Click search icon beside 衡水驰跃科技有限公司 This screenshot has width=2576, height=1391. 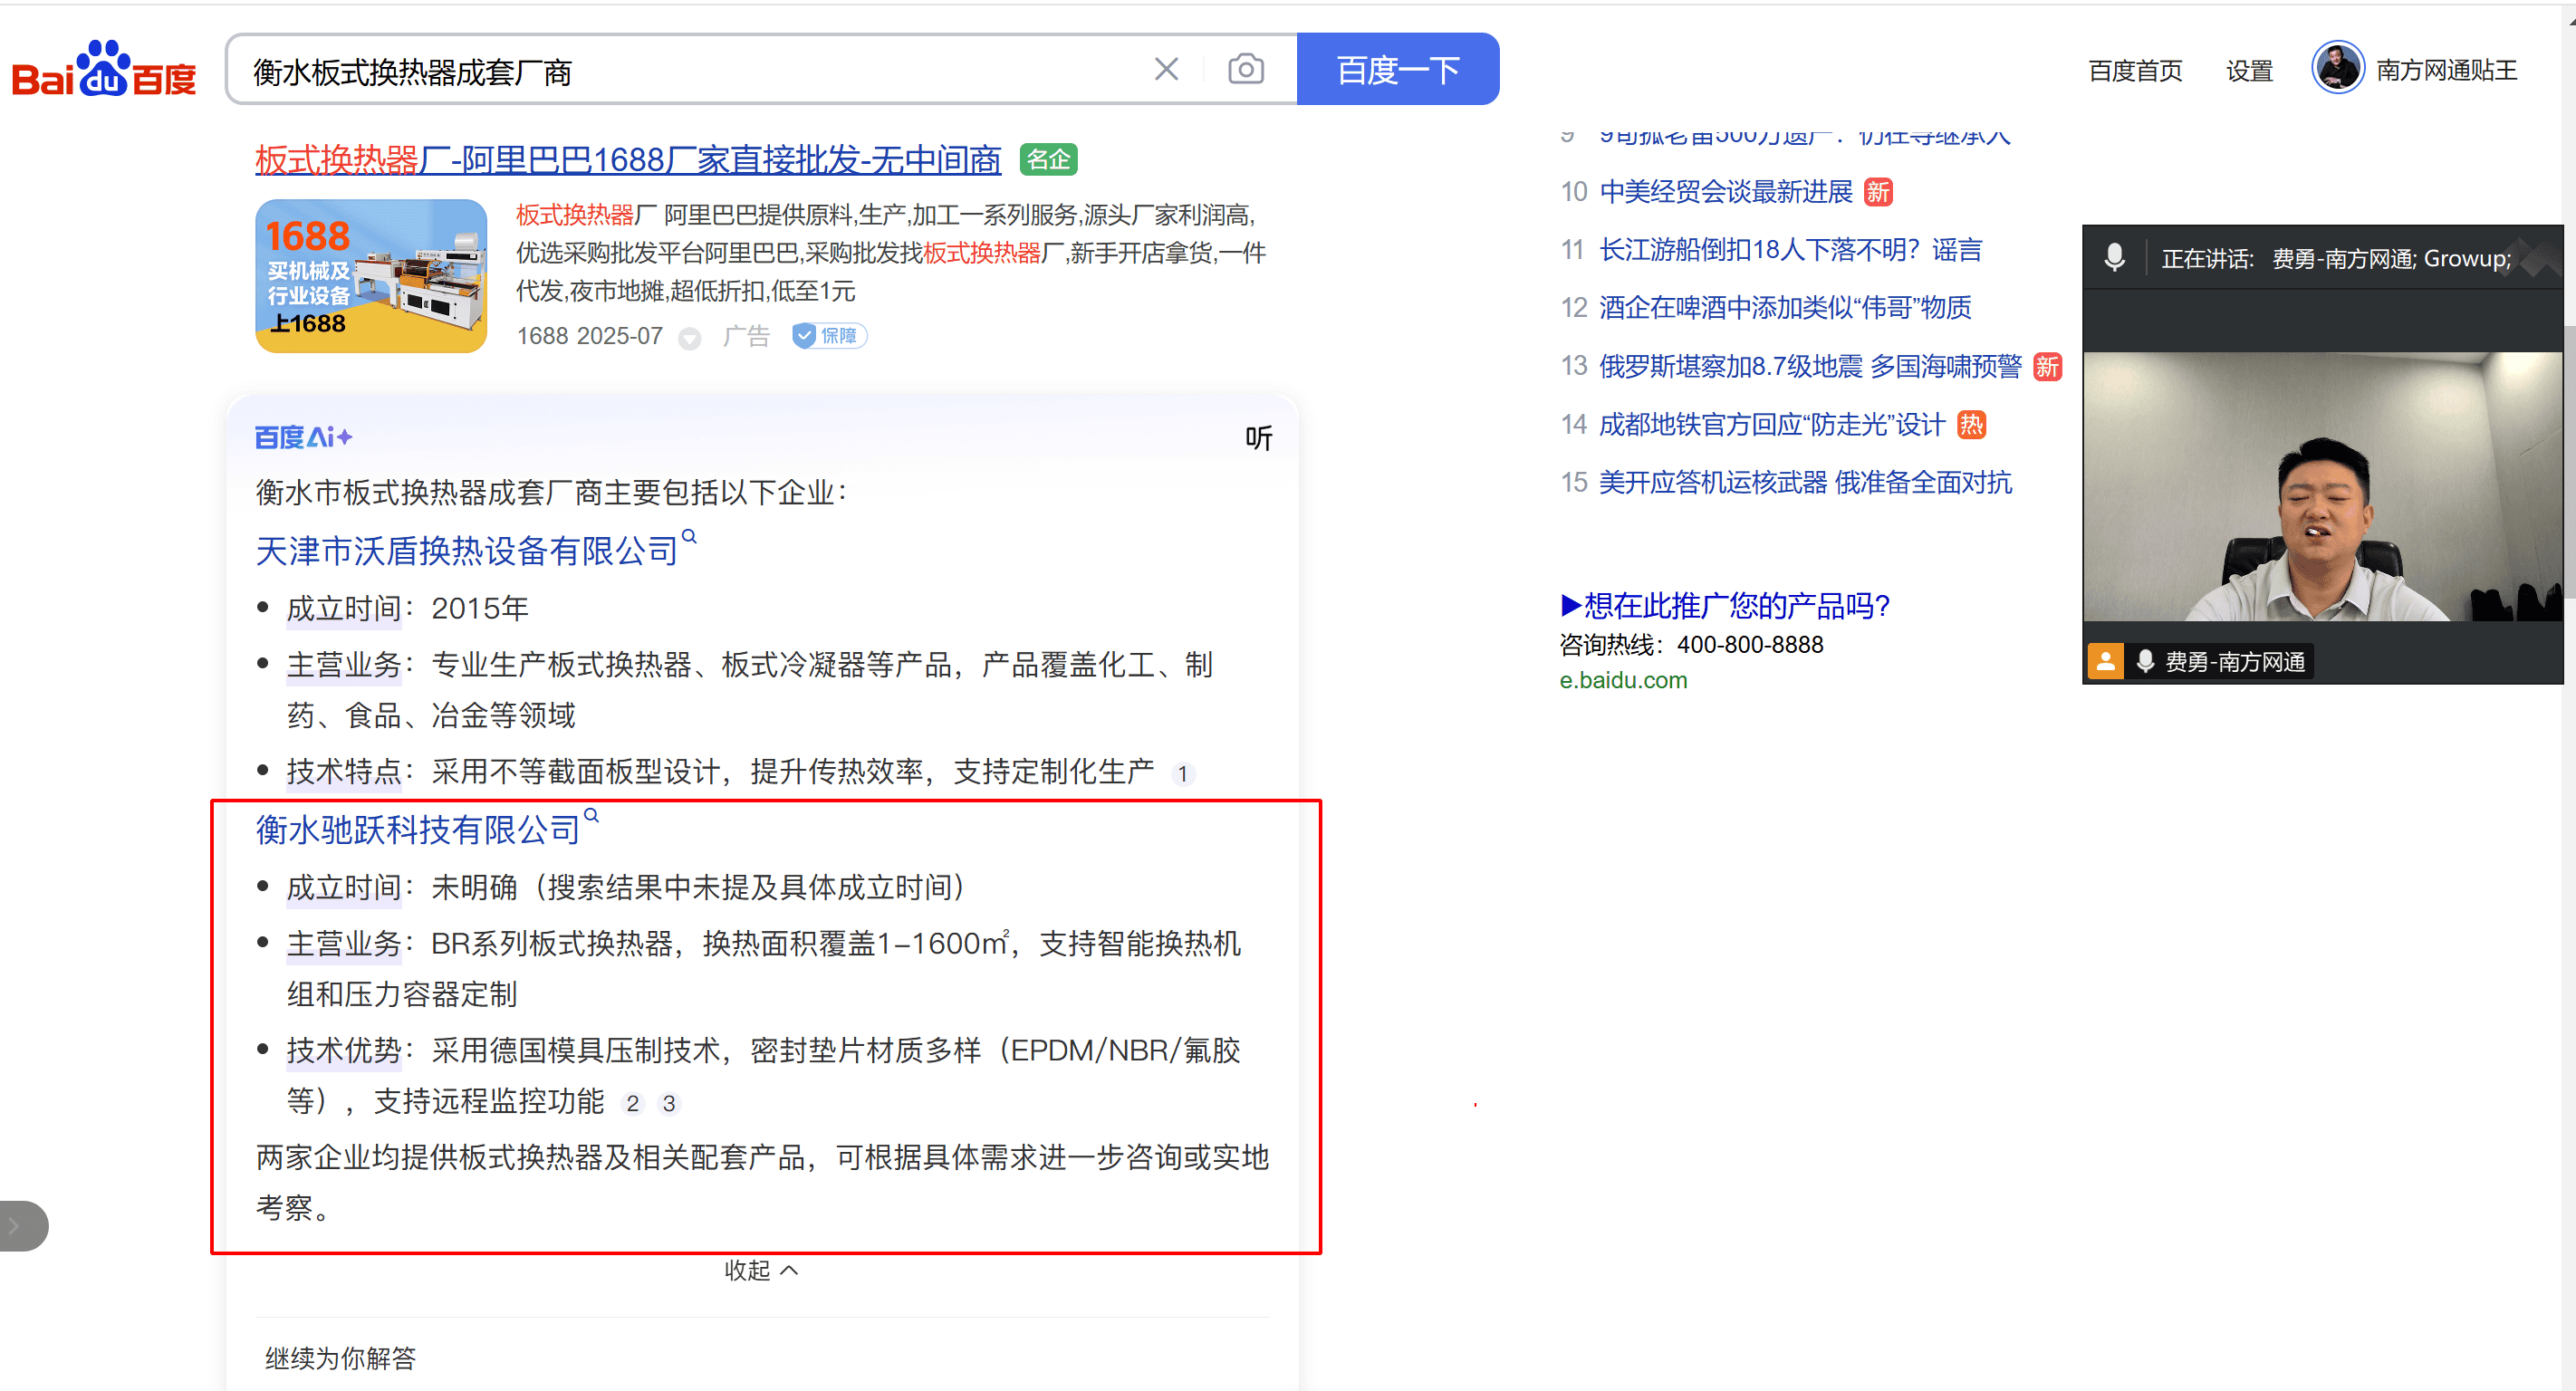pyautogui.click(x=591, y=815)
